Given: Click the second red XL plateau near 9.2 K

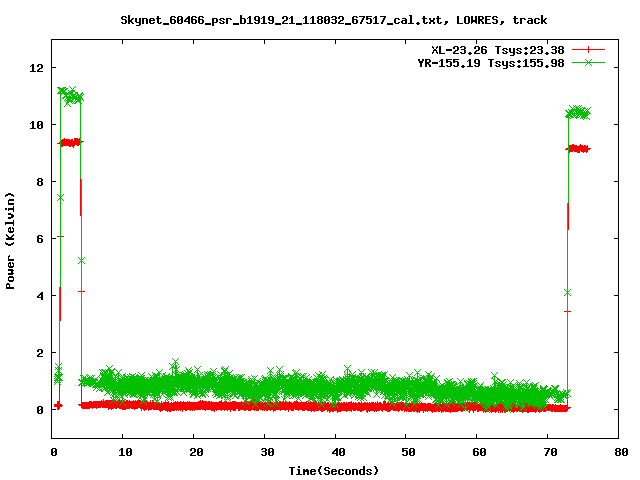Looking at the screenshot, I should (x=578, y=149).
